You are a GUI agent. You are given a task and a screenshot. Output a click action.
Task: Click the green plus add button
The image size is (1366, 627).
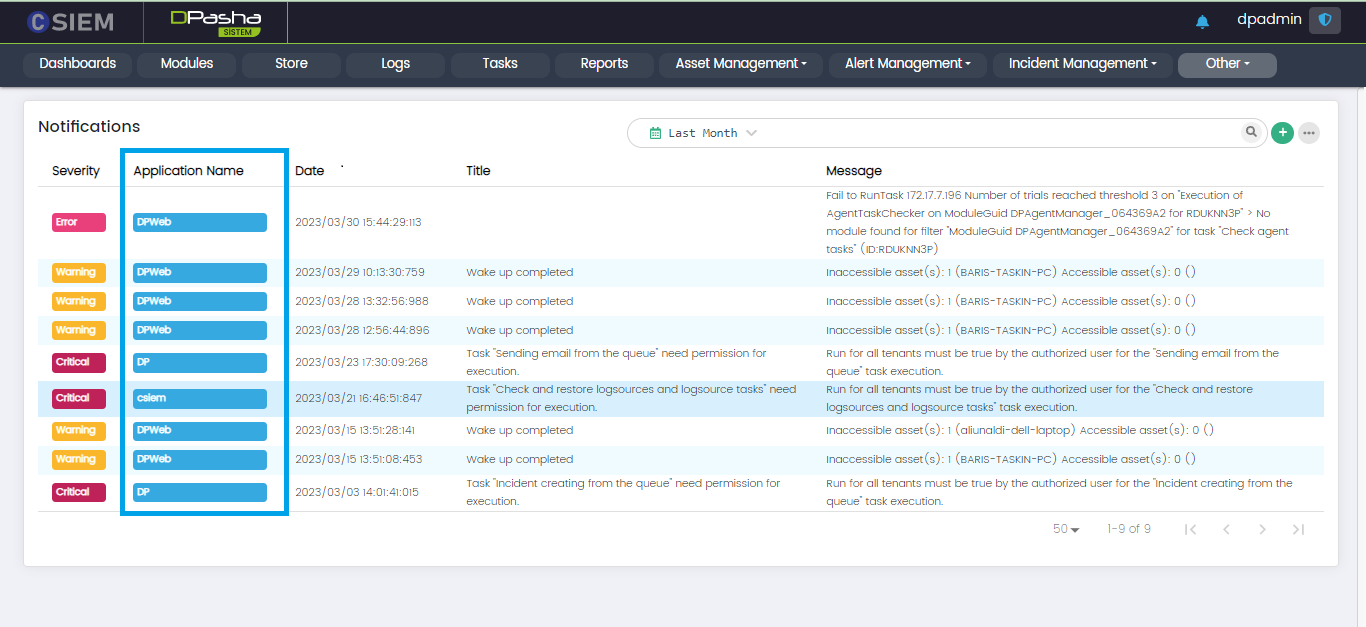click(1282, 133)
